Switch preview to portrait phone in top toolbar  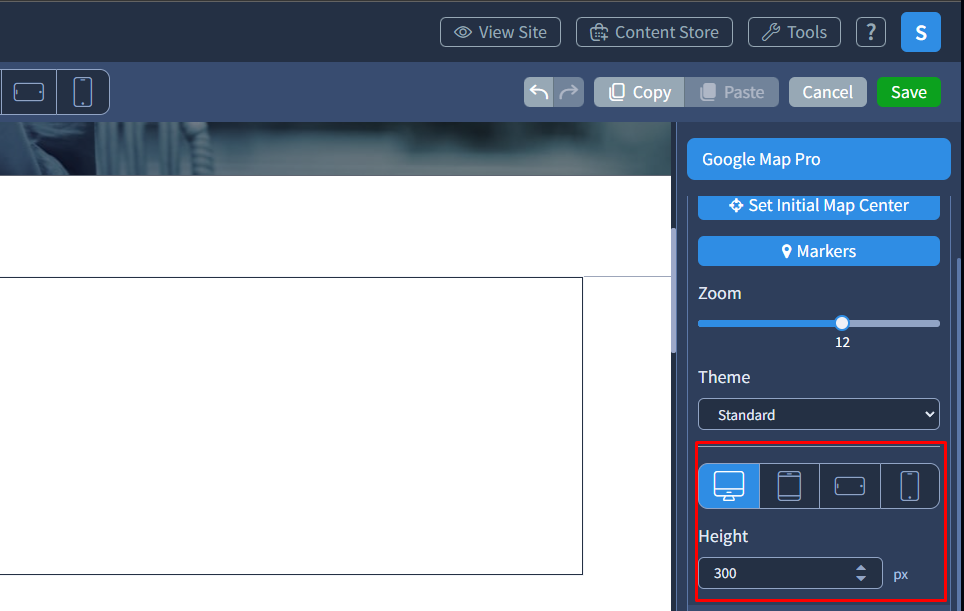click(x=83, y=92)
